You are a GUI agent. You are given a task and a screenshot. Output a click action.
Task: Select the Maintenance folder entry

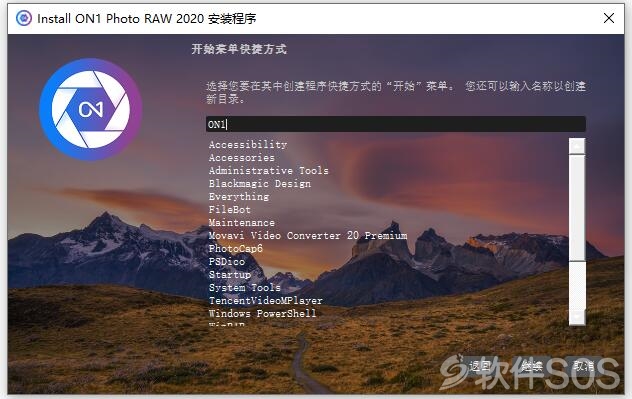click(241, 222)
